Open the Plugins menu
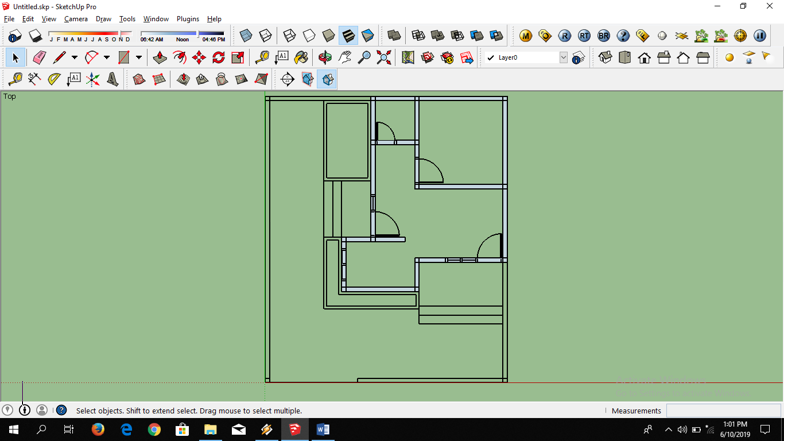Image resolution: width=785 pixels, height=441 pixels. pos(187,19)
